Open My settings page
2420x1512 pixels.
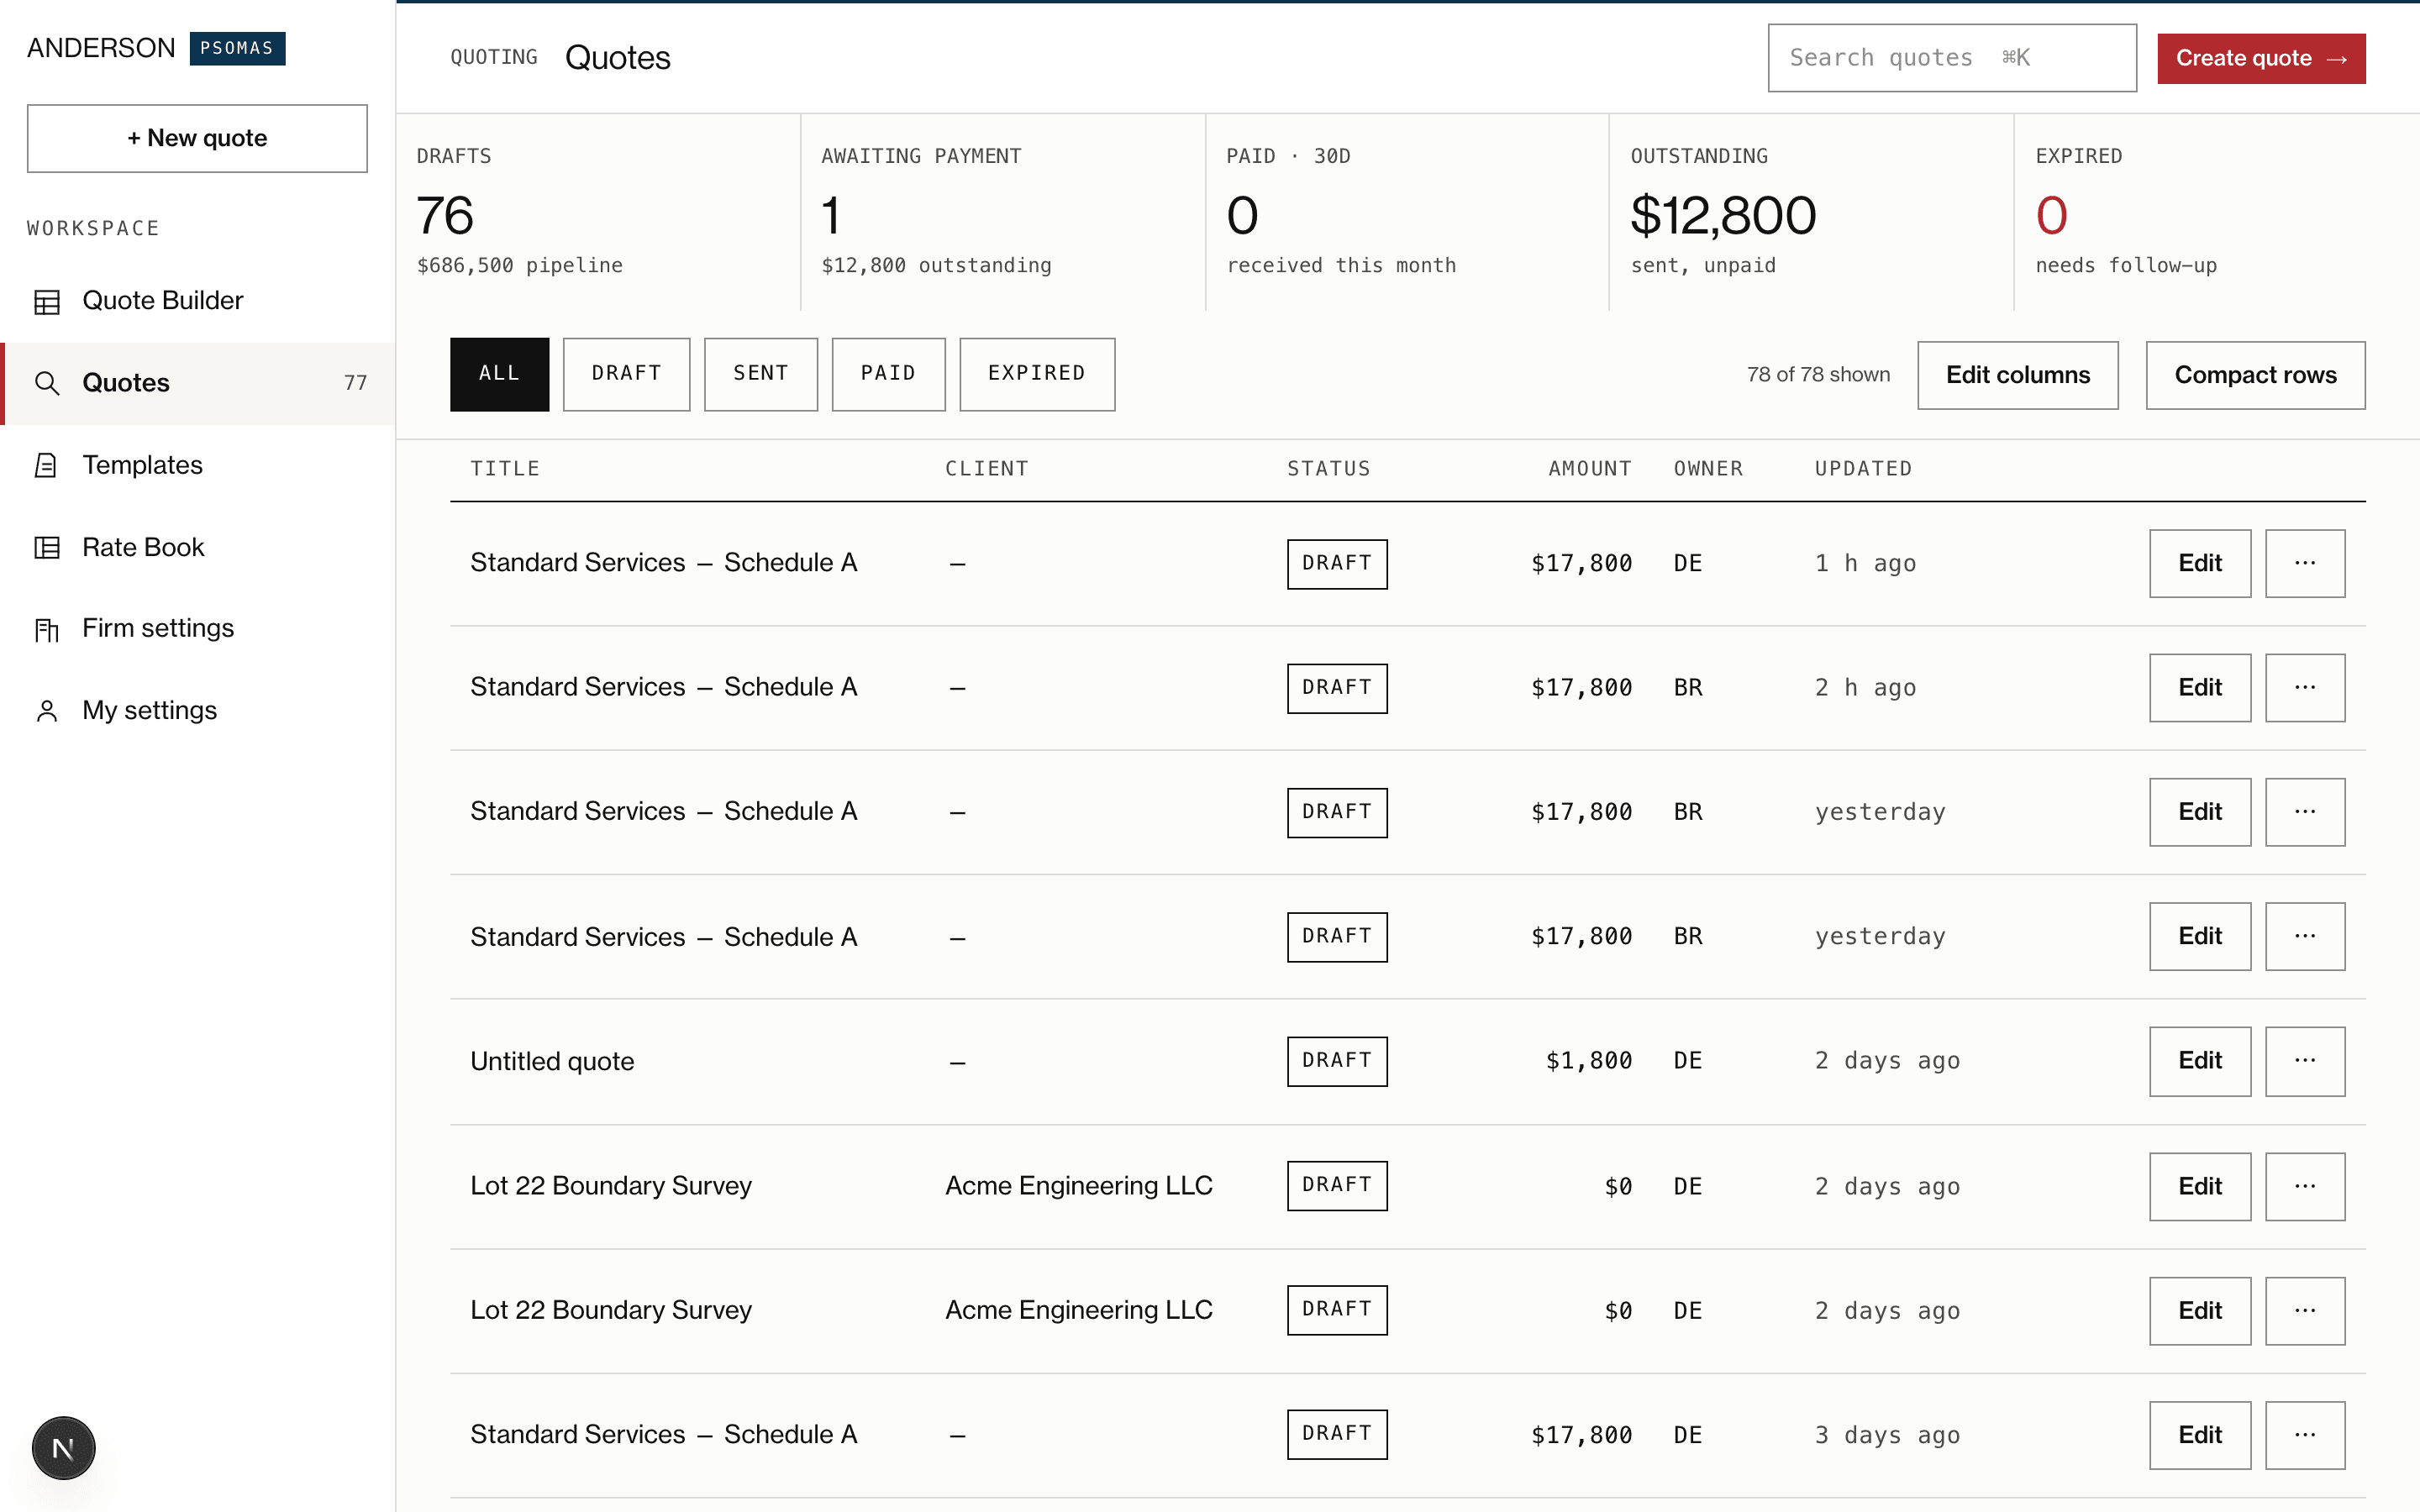coord(197,711)
